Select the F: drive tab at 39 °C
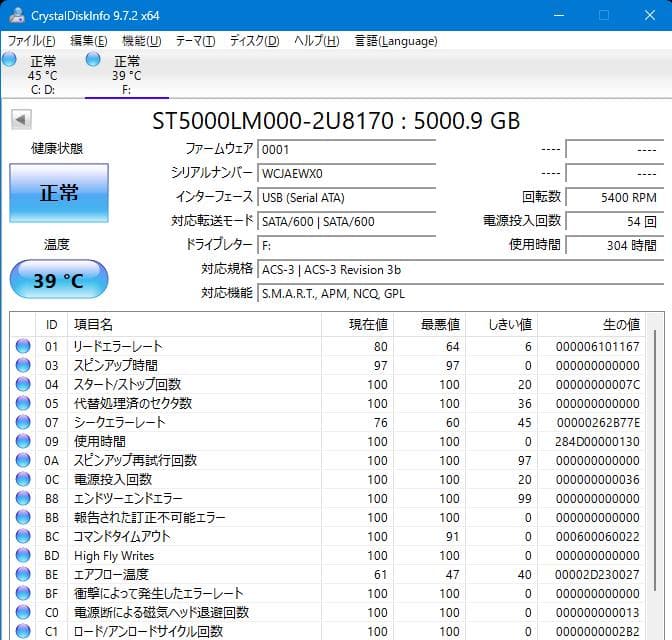Screen dimensions: 672x640 coord(126,74)
